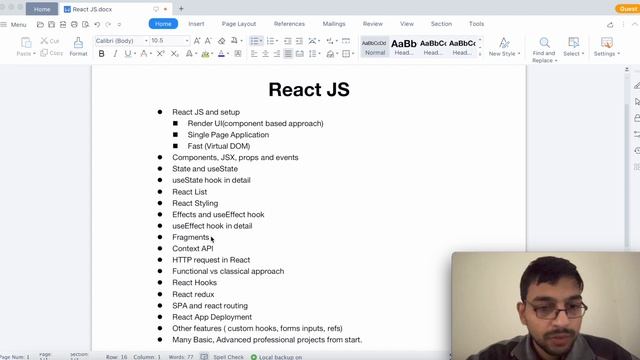
Task: Increase paragraph indent
Action: tap(299, 41)
